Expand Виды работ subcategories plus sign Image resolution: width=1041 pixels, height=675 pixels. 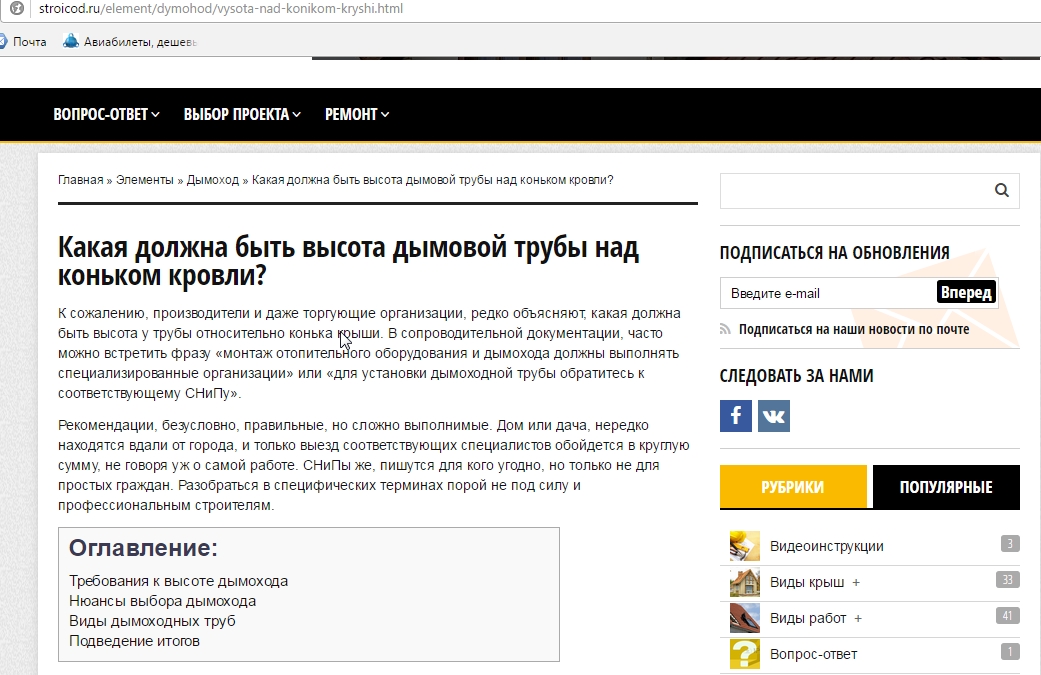coord(858,619)
